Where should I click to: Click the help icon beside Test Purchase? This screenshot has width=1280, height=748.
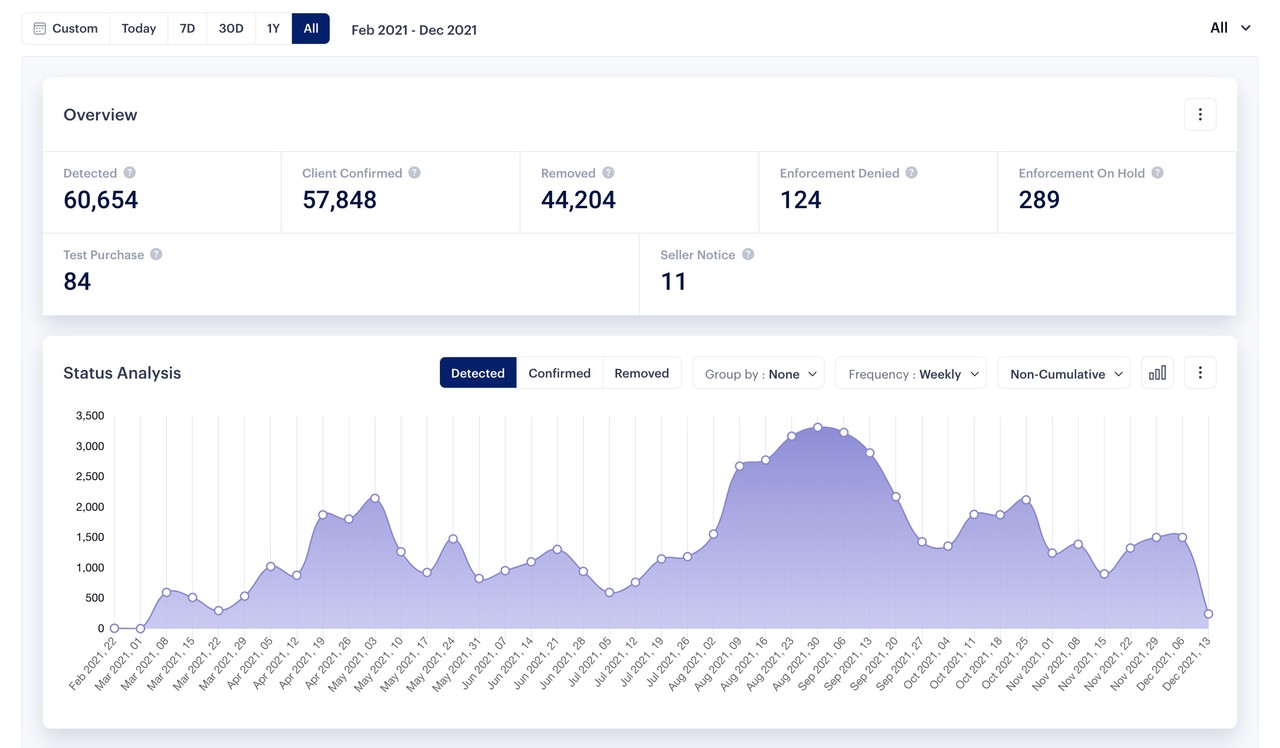click(156, 255)
